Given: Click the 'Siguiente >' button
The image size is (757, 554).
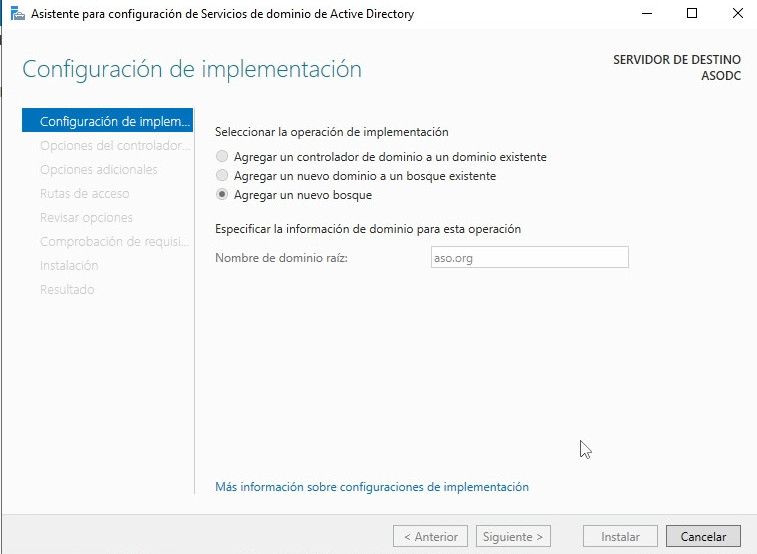Looking at the screenshot, I should (513, 537).
